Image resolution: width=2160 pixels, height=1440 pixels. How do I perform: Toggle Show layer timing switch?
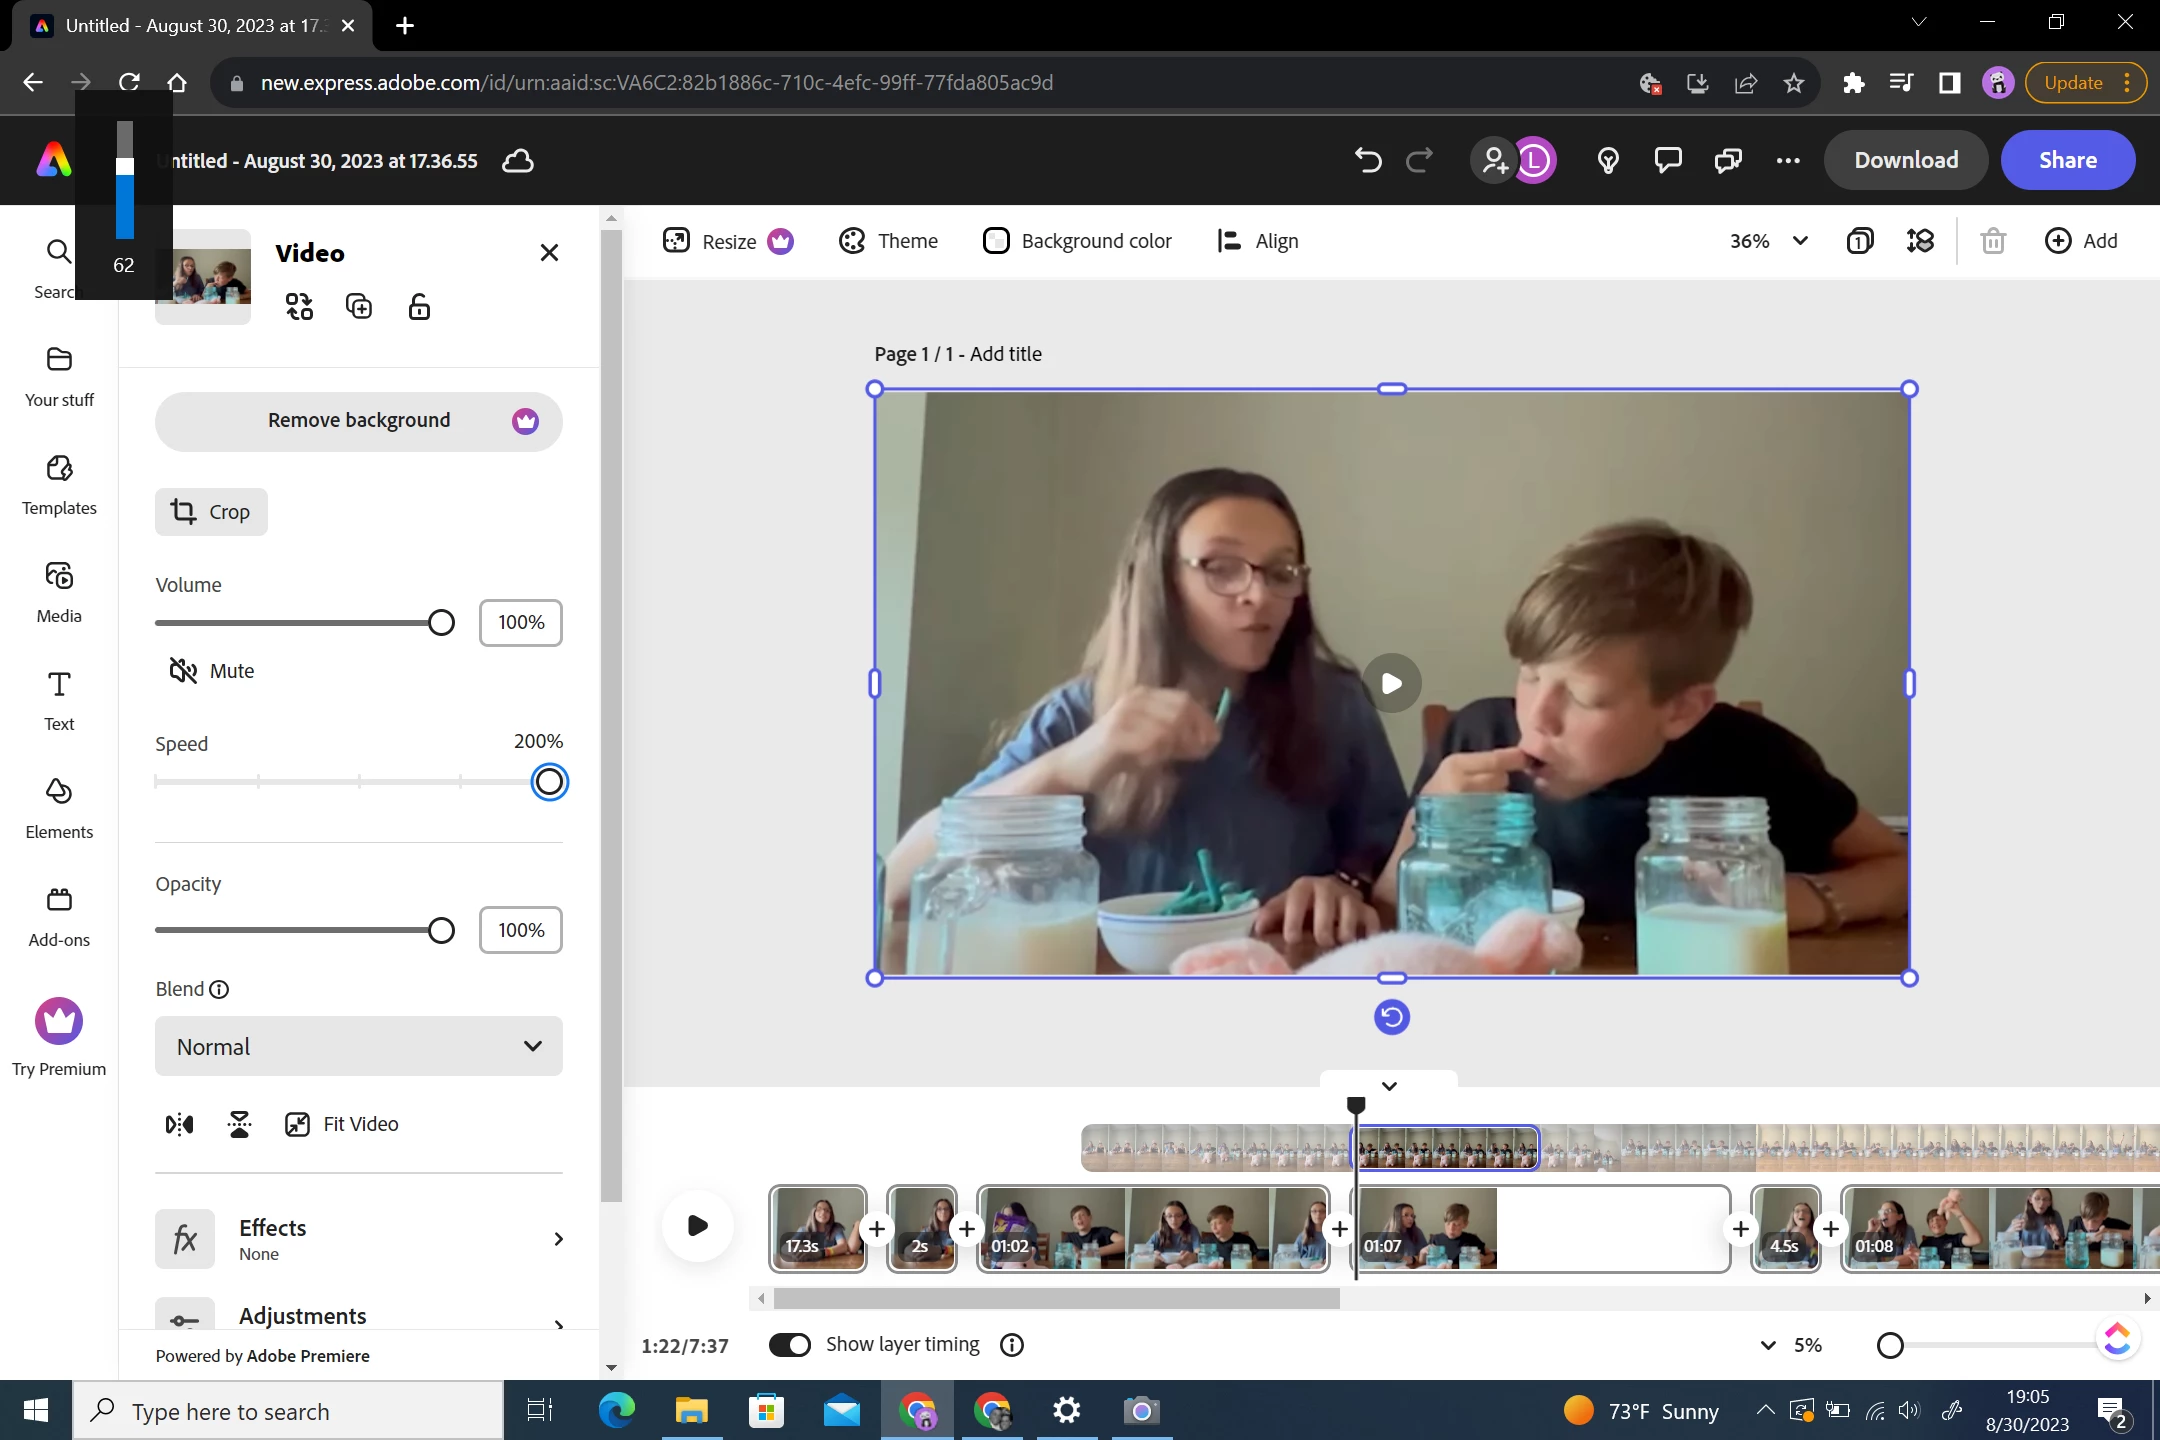coord(790,1345)
